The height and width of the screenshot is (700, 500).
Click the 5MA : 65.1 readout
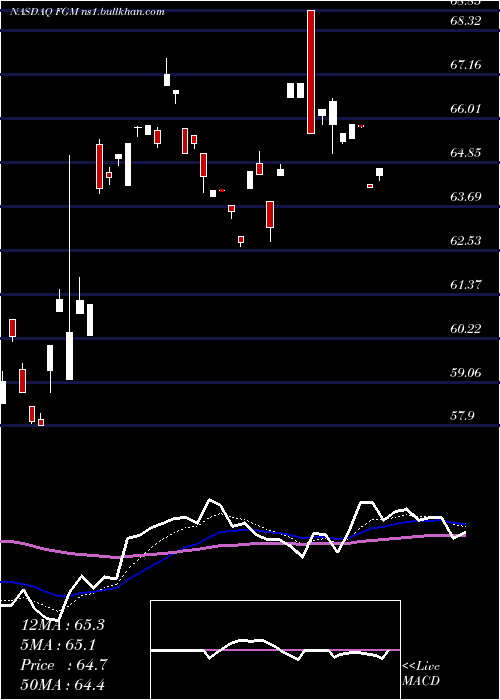coord(59,645)
